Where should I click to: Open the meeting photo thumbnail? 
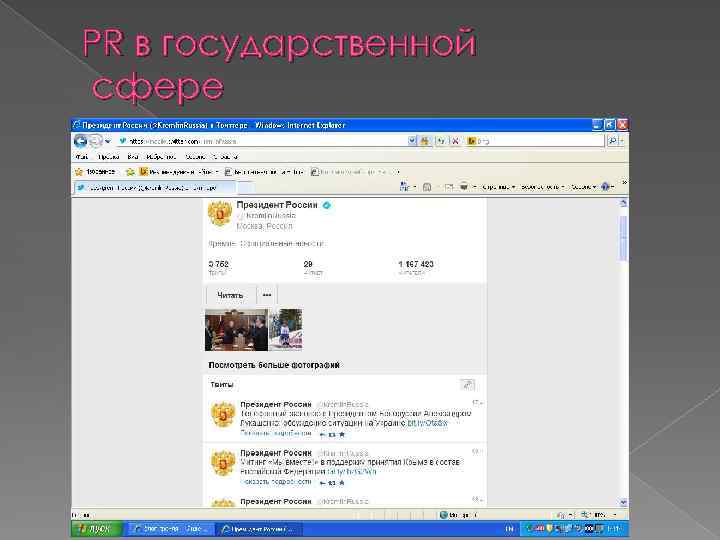coord(236,330)
